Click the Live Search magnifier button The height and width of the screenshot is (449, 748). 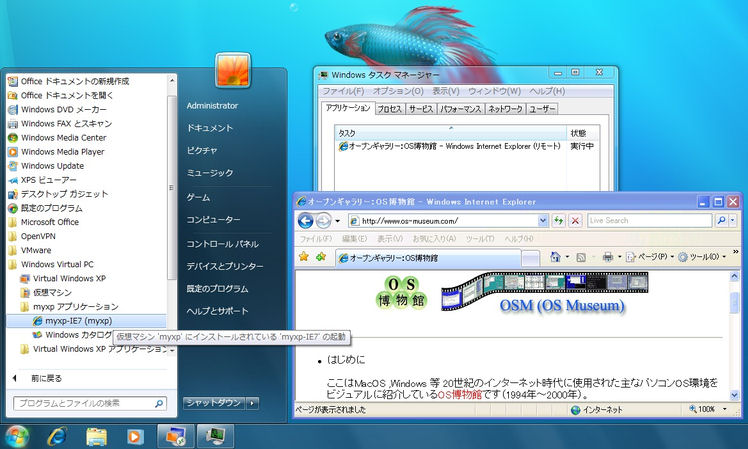click(x=721, y=220)
